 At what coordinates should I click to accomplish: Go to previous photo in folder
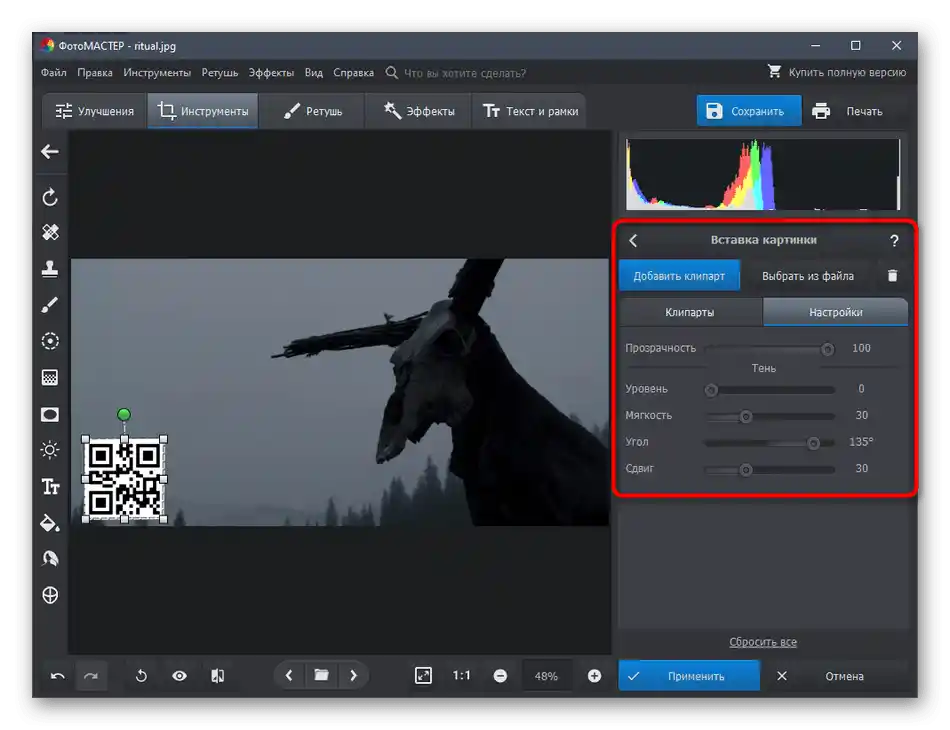(289, 676)
